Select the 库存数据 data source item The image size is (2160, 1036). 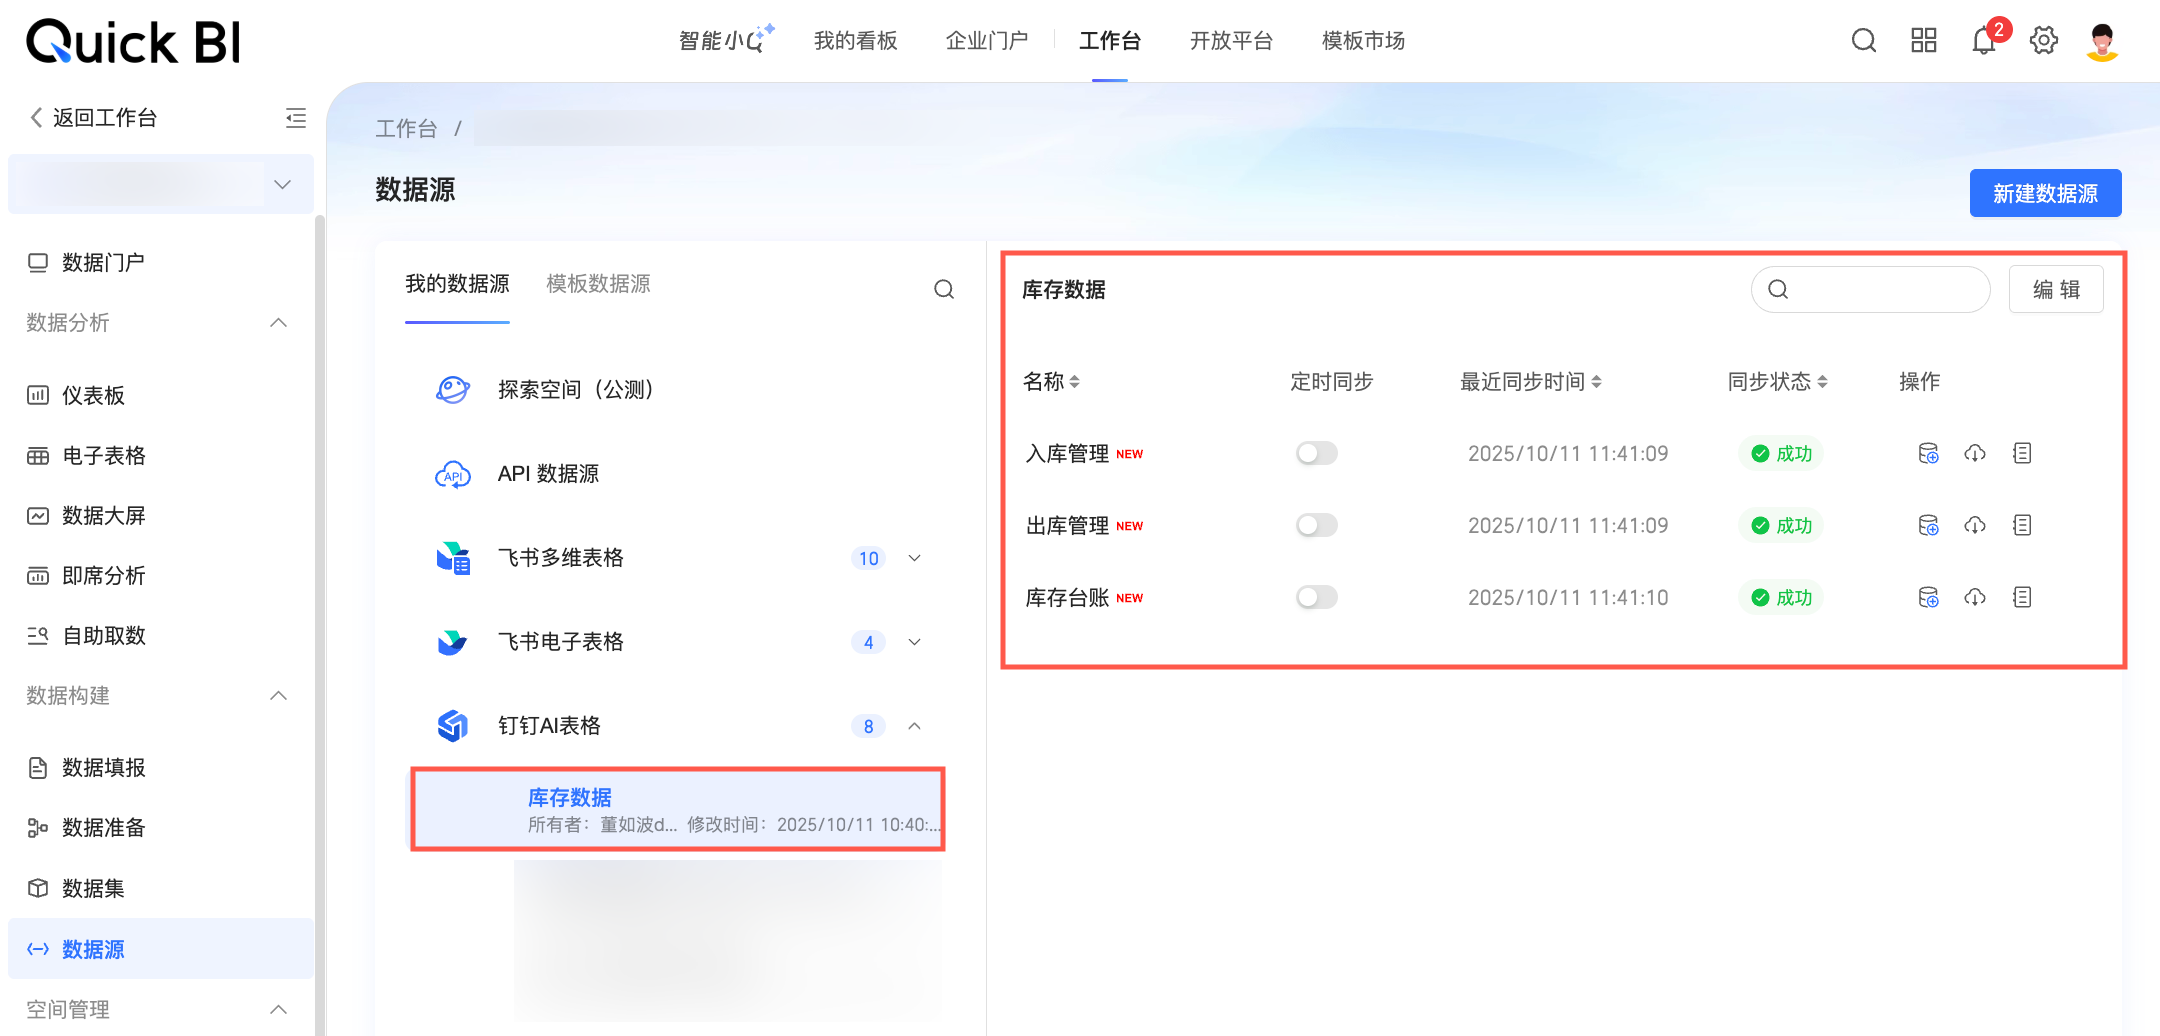coord(677,809)
